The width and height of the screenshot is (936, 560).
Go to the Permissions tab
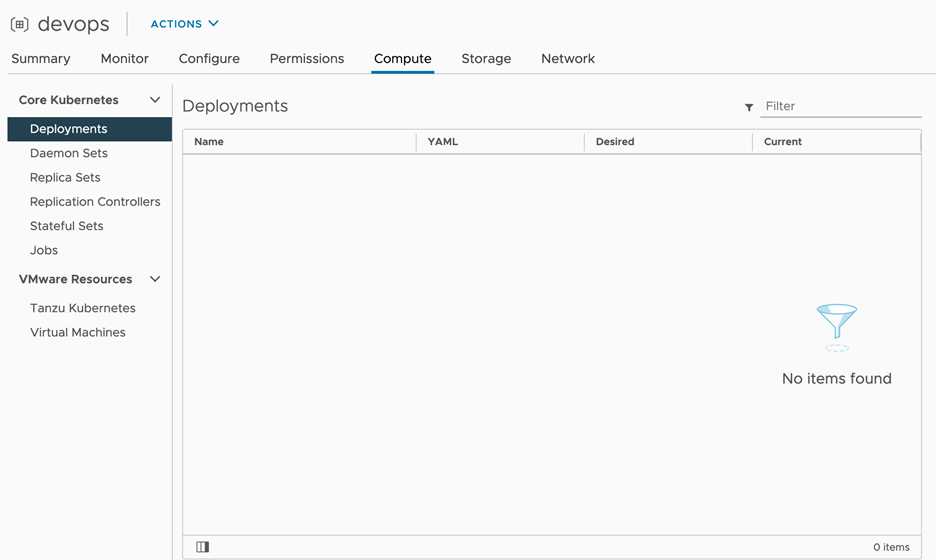click(x=307, y=59)
